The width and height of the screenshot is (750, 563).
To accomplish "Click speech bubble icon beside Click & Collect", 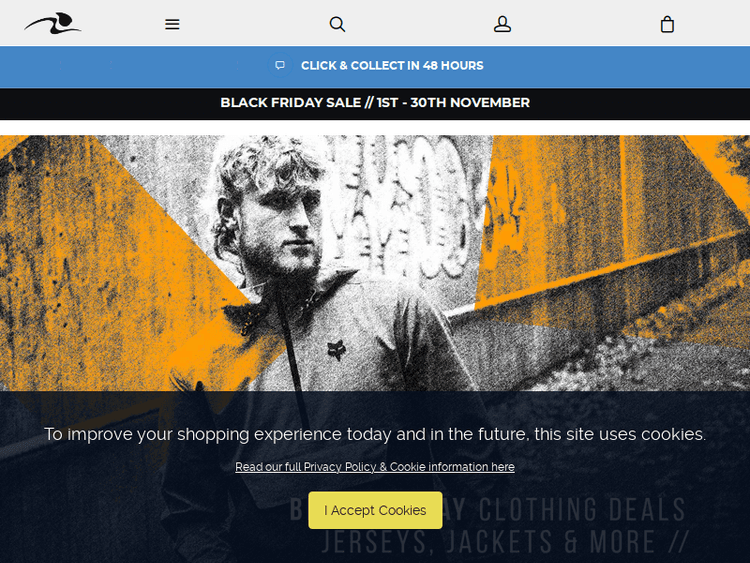I will coord(280,66).
